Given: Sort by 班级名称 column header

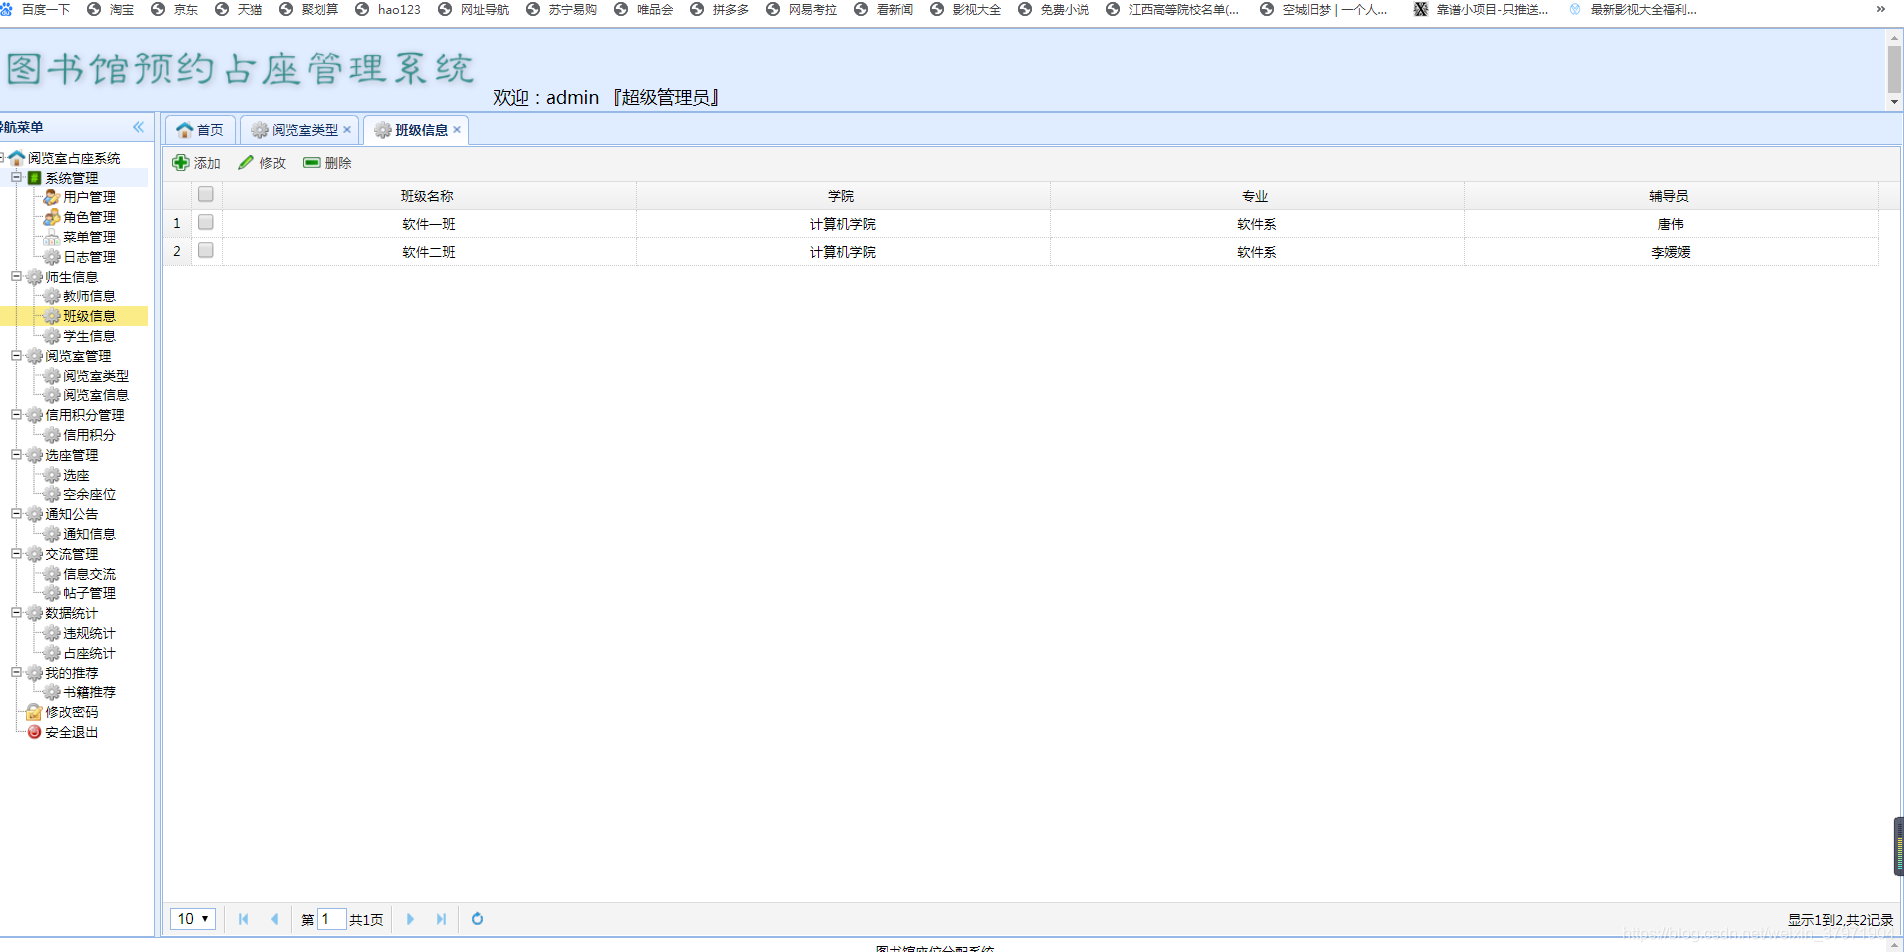Looking at the screenshot, I should click(428, 196).
